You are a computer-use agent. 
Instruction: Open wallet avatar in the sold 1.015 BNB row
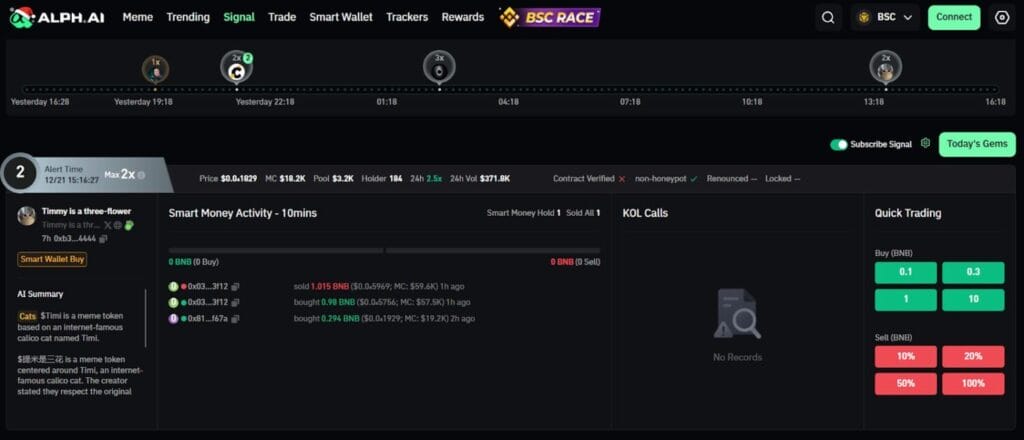pos(173,287)
